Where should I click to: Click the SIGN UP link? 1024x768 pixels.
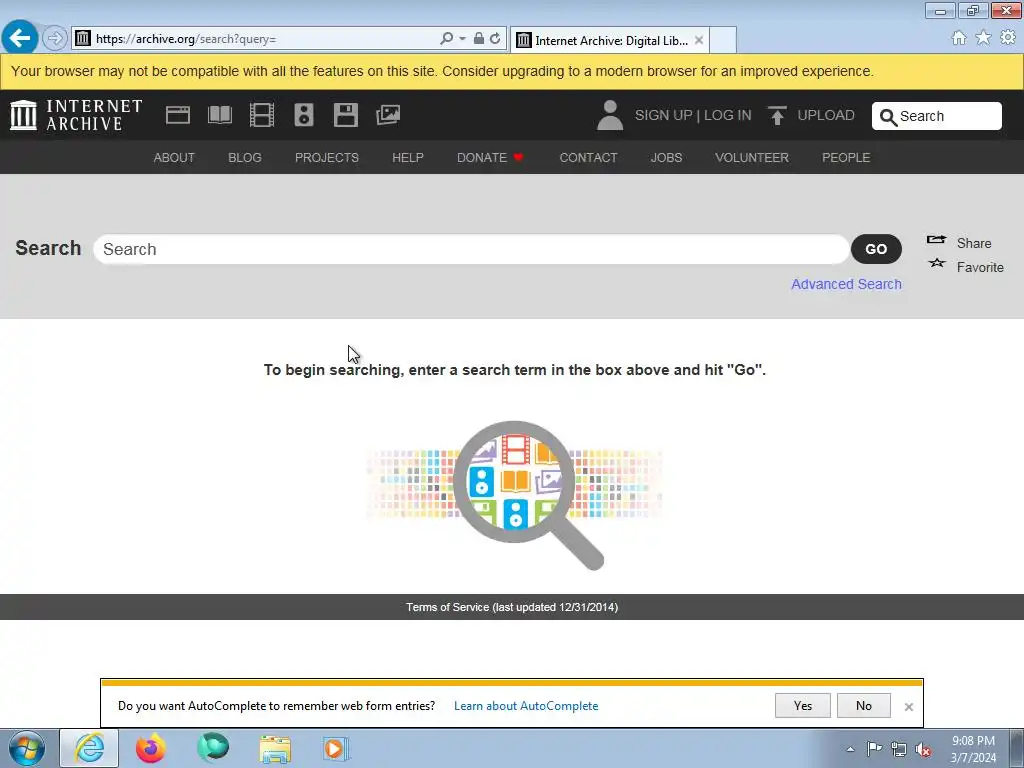point(664,116)
